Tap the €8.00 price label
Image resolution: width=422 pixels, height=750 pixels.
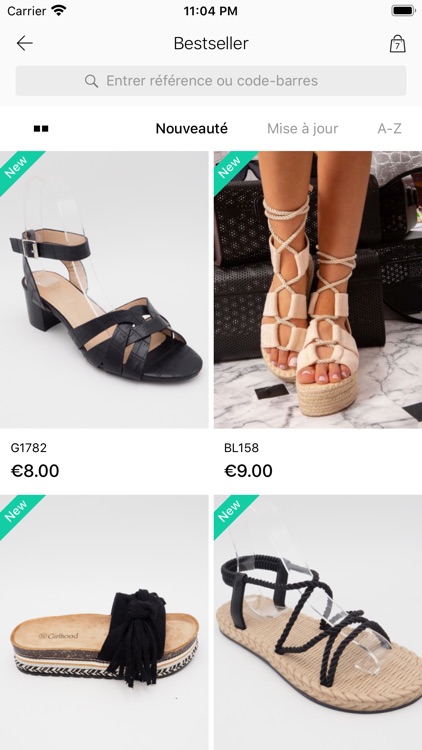pyautogui.click(x=35, y=471)
